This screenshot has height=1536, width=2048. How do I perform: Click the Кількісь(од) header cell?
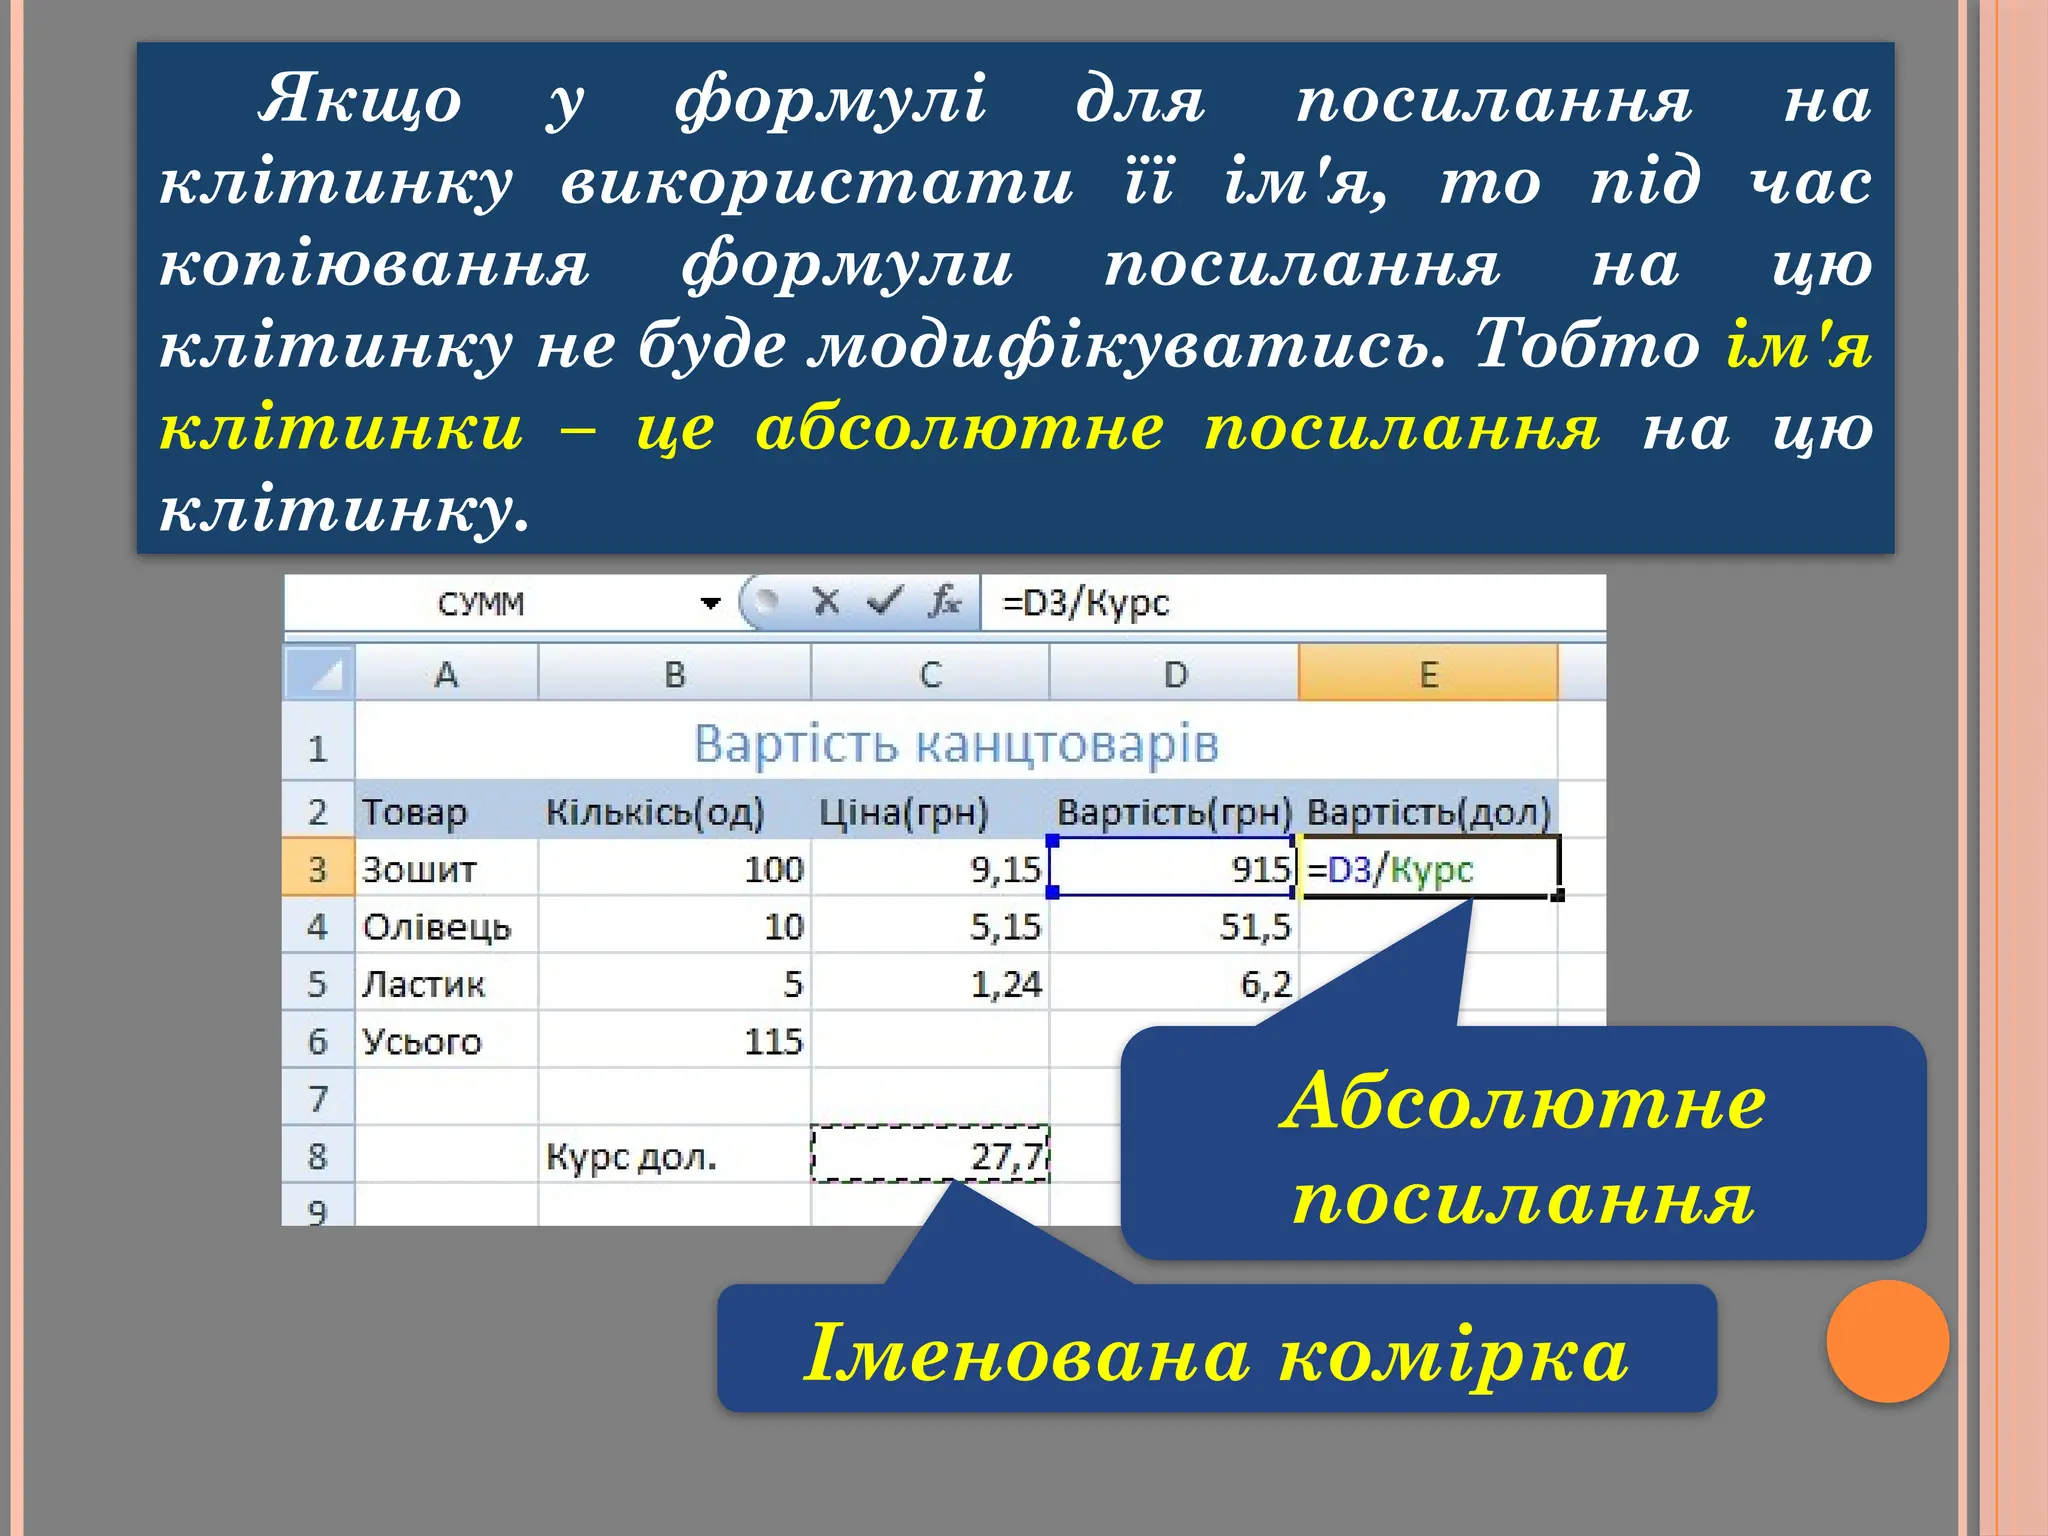tap(675, 810)
